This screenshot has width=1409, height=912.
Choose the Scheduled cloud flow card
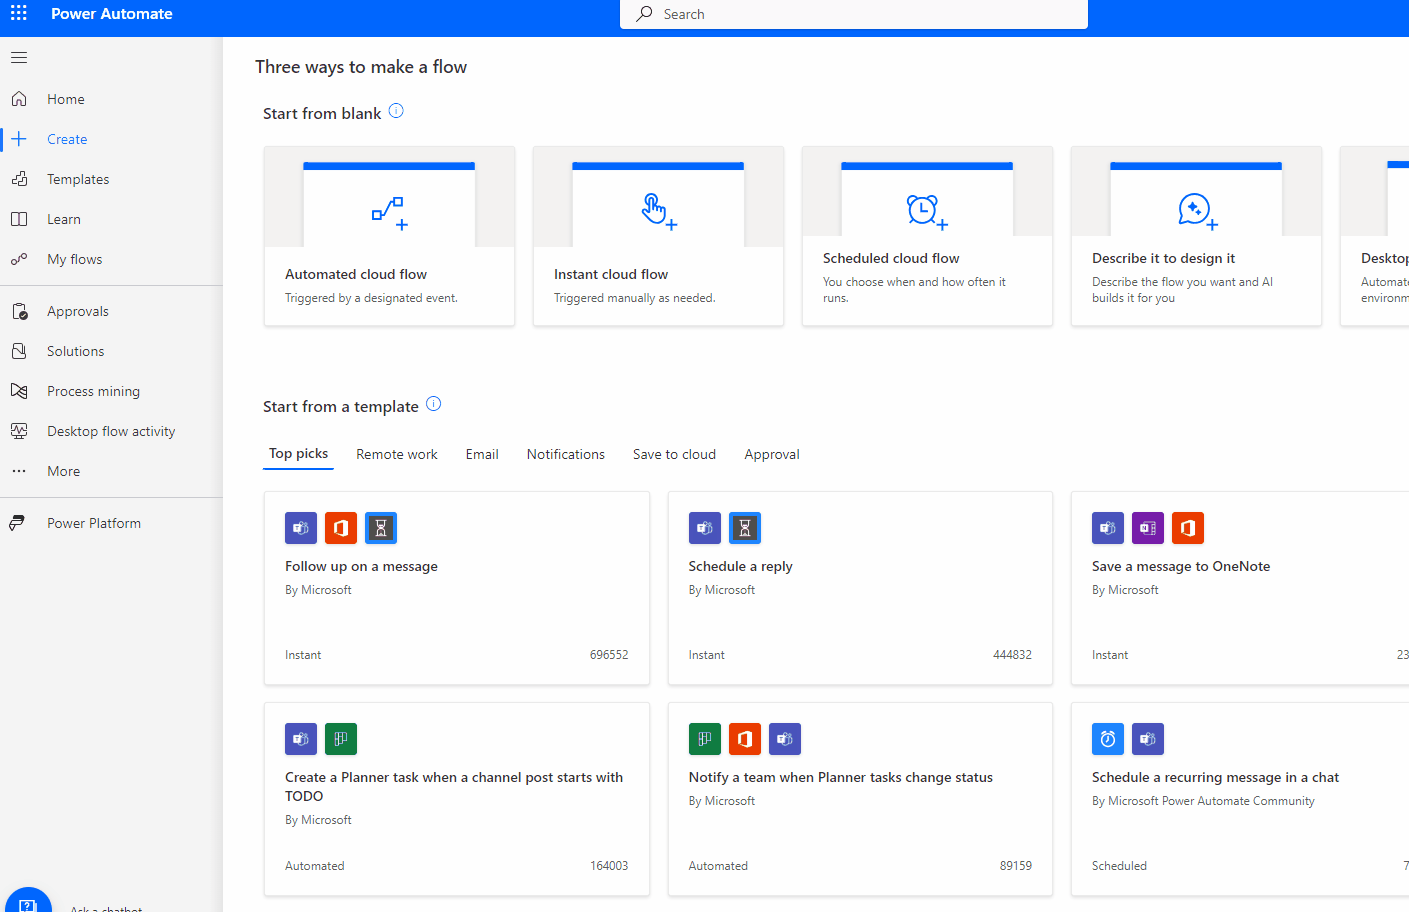(927, 236)
